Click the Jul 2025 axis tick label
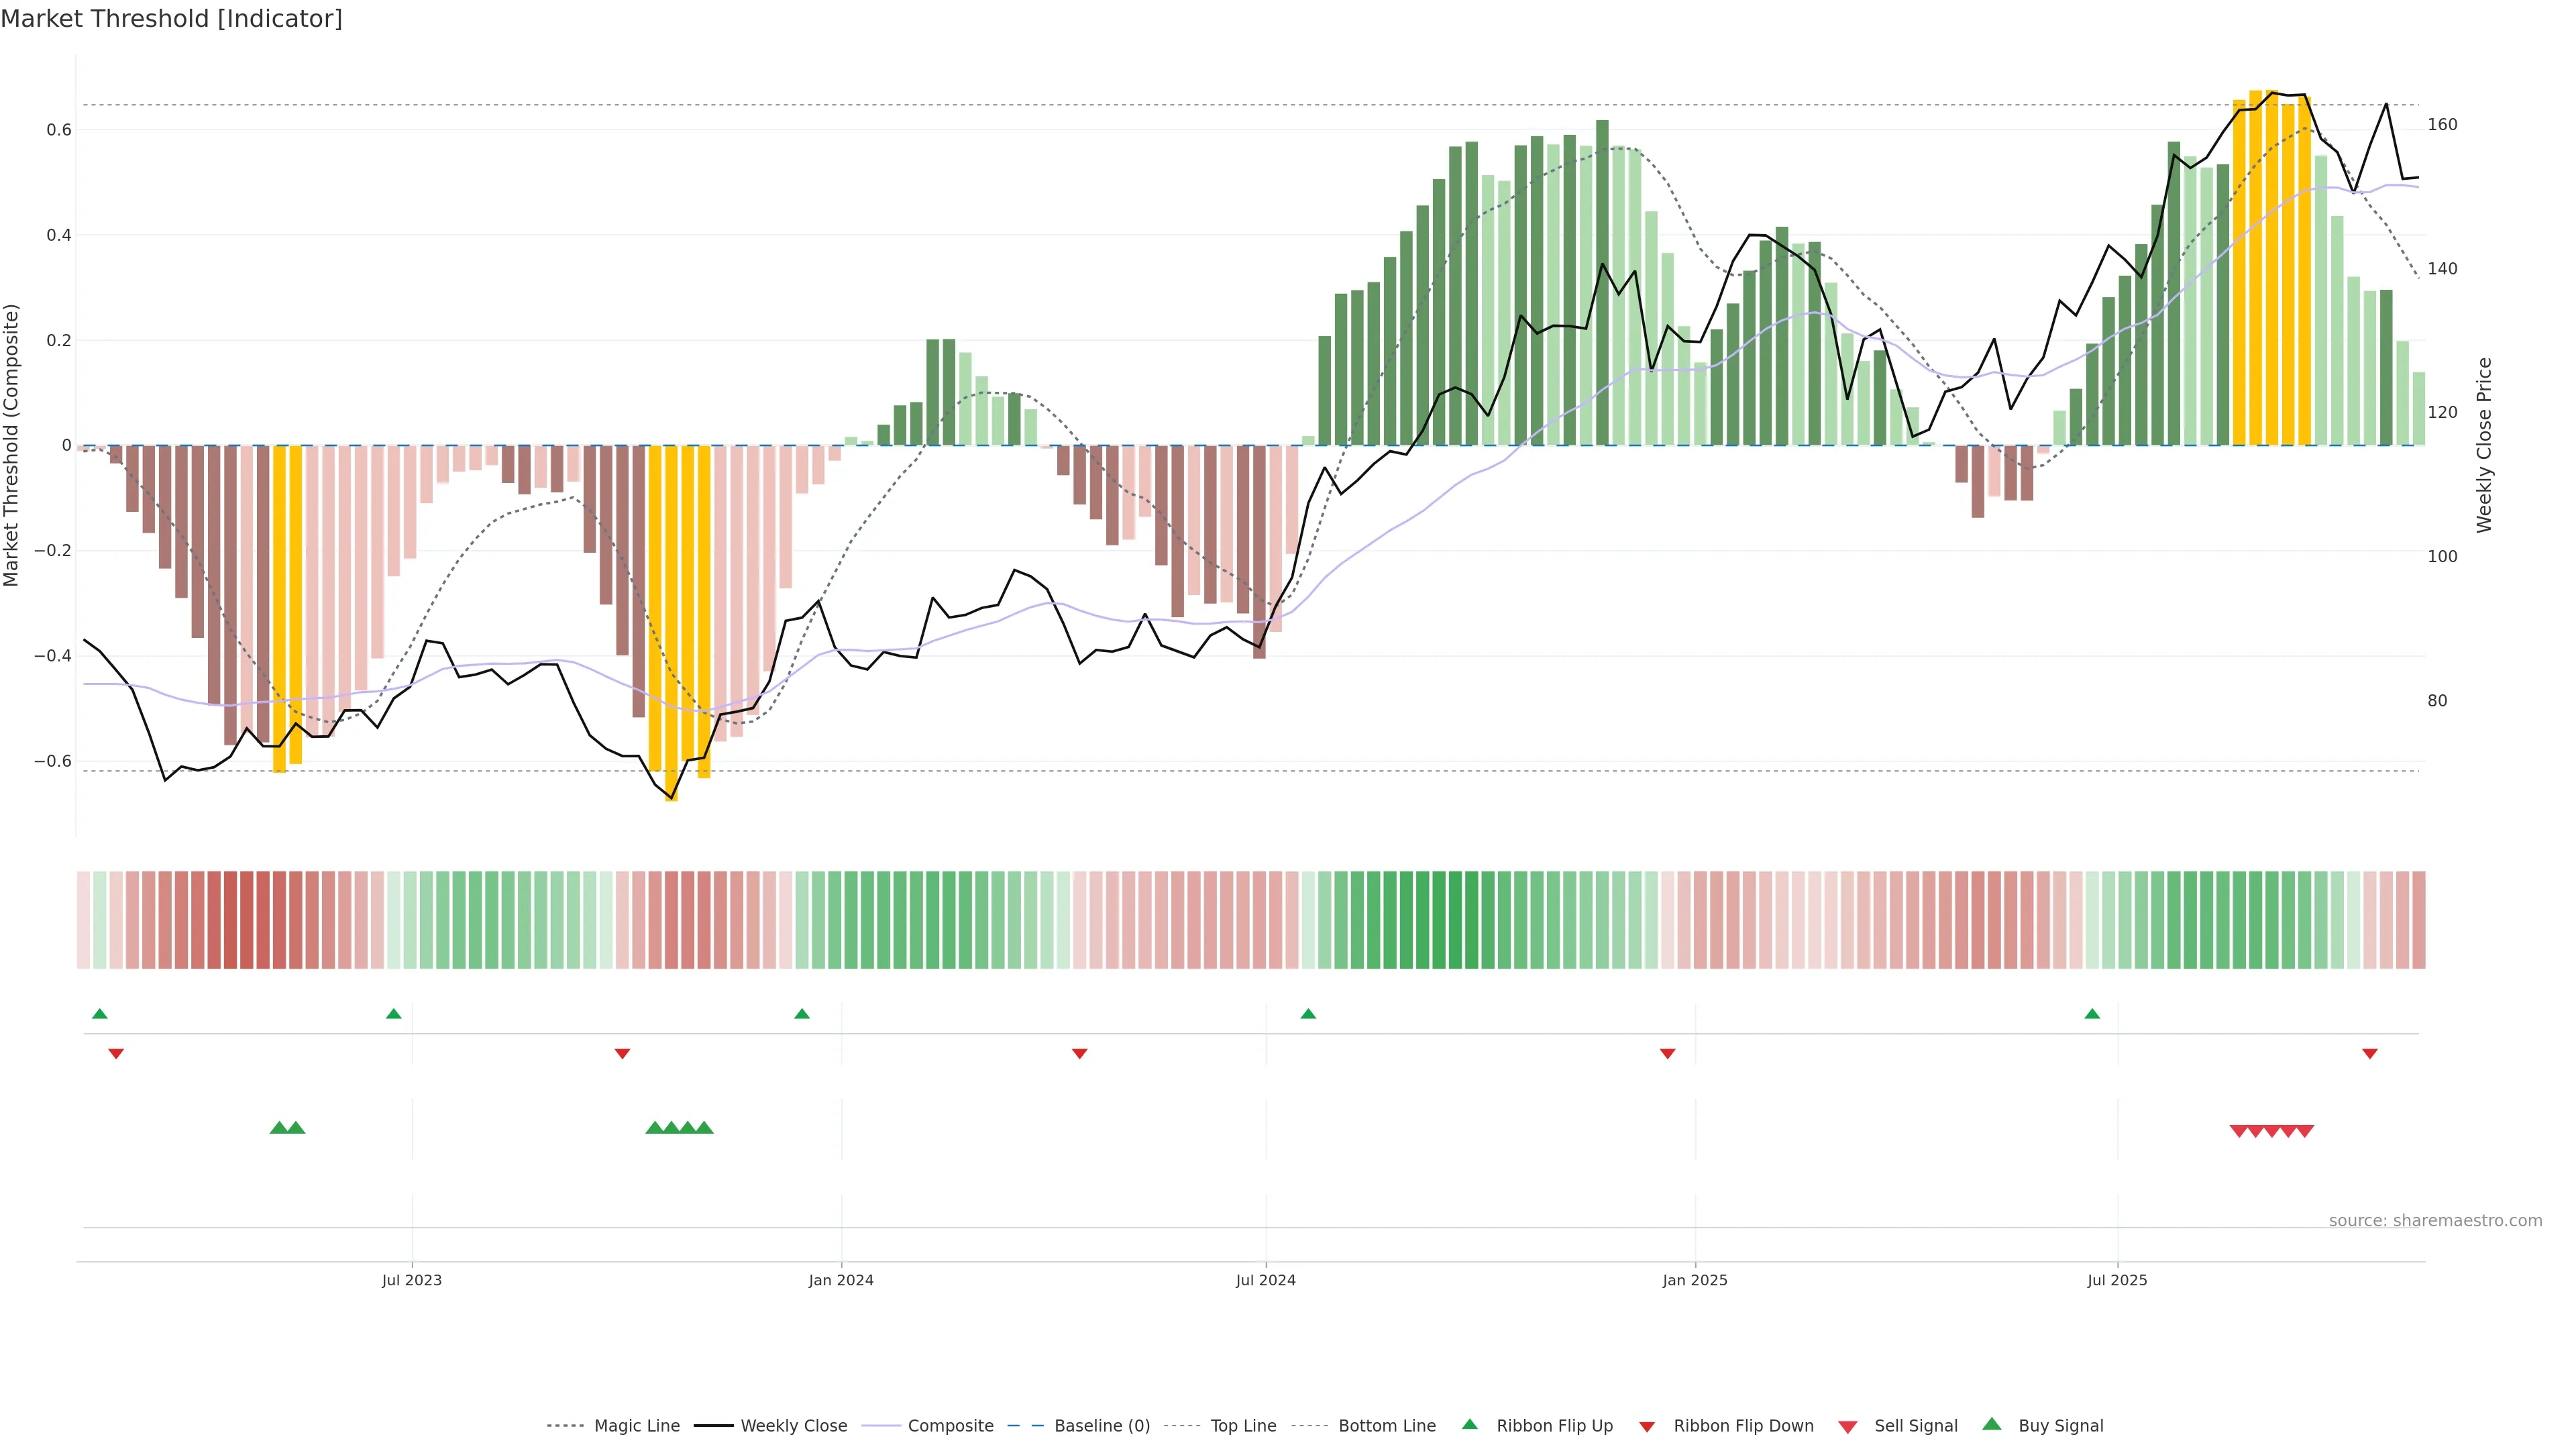Viewport: 2576px width, 1449px height. coord(2117,1280)
